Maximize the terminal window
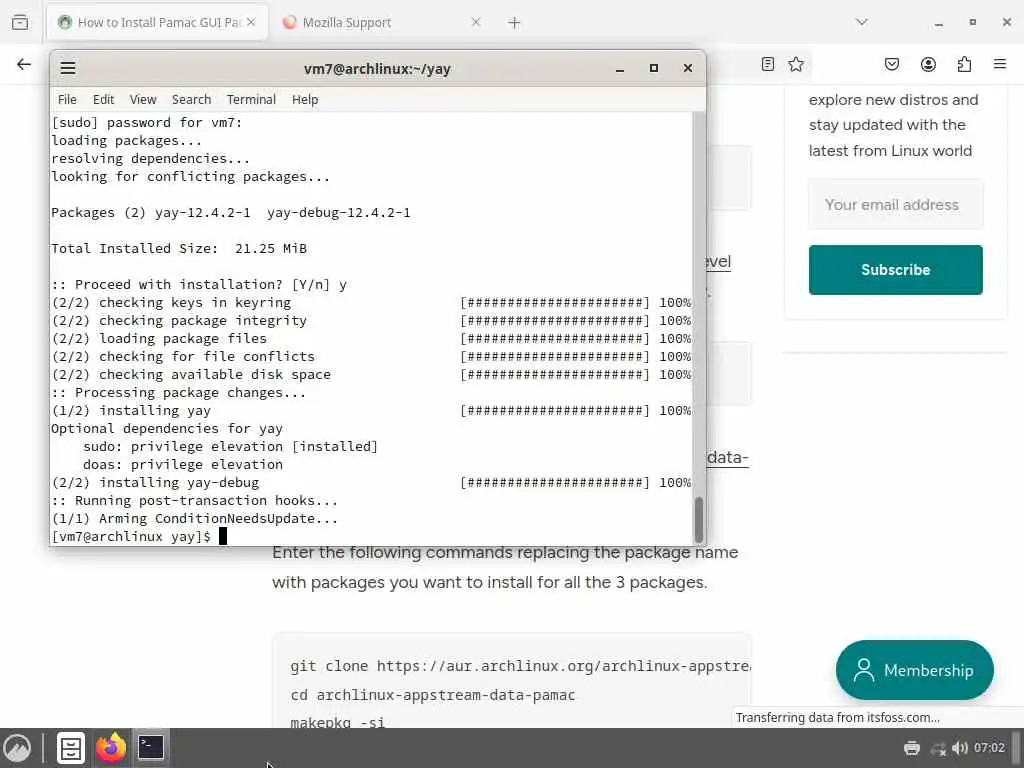This screenshot has height=768, width=1024. coord(654,68)
